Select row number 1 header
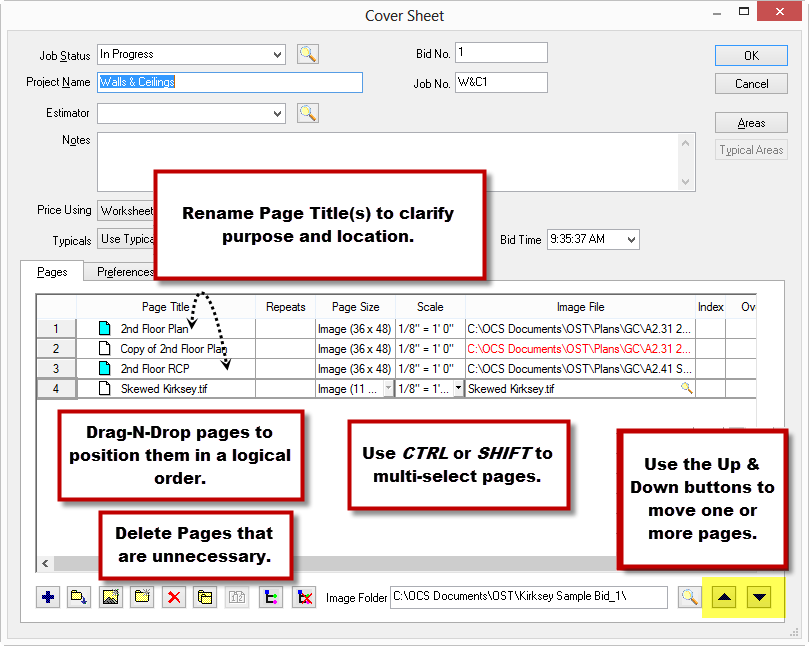The height and width of the screenshot is (646, 809). (56, 329)
